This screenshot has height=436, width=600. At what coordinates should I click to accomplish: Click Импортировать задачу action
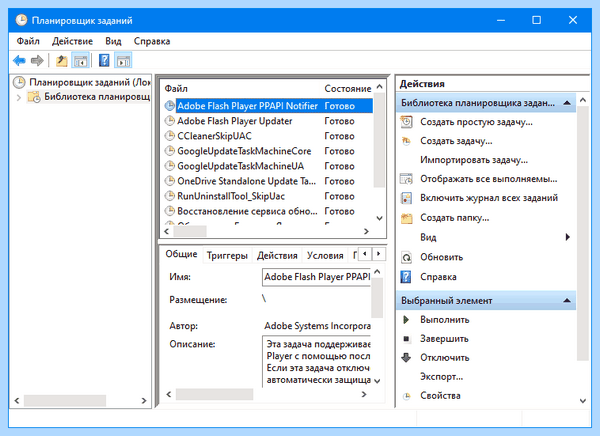click(x=474, y=160)
